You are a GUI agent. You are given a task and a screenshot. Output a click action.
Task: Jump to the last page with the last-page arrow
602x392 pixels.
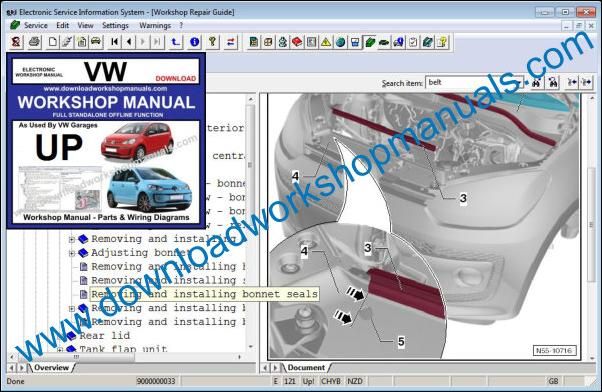click(x=157, y=42)
